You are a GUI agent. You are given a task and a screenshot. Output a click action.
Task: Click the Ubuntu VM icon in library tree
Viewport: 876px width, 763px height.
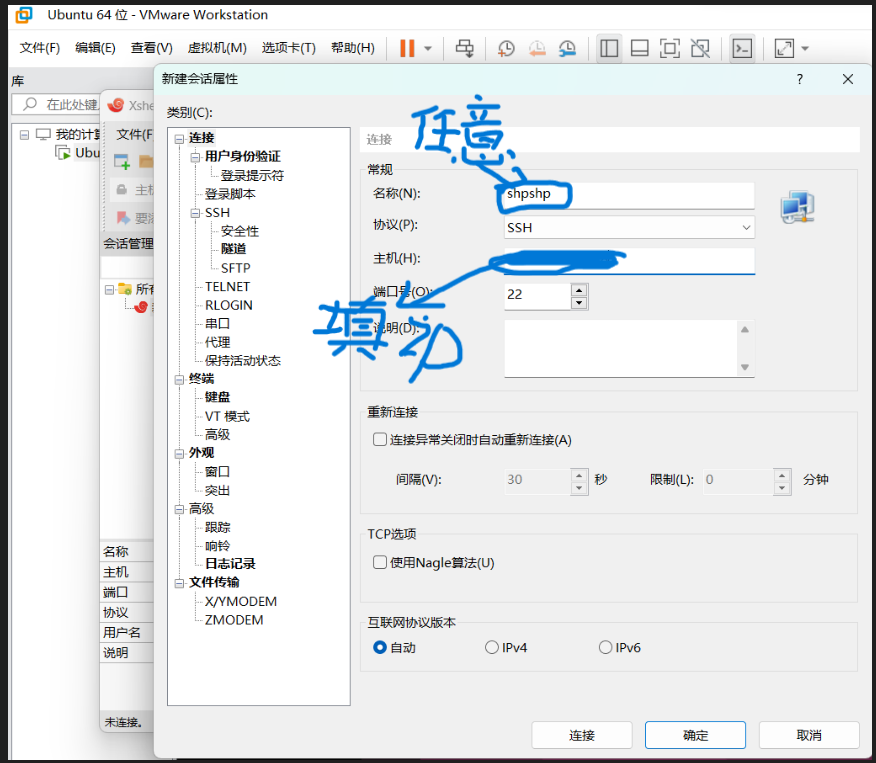coord(63,152)
